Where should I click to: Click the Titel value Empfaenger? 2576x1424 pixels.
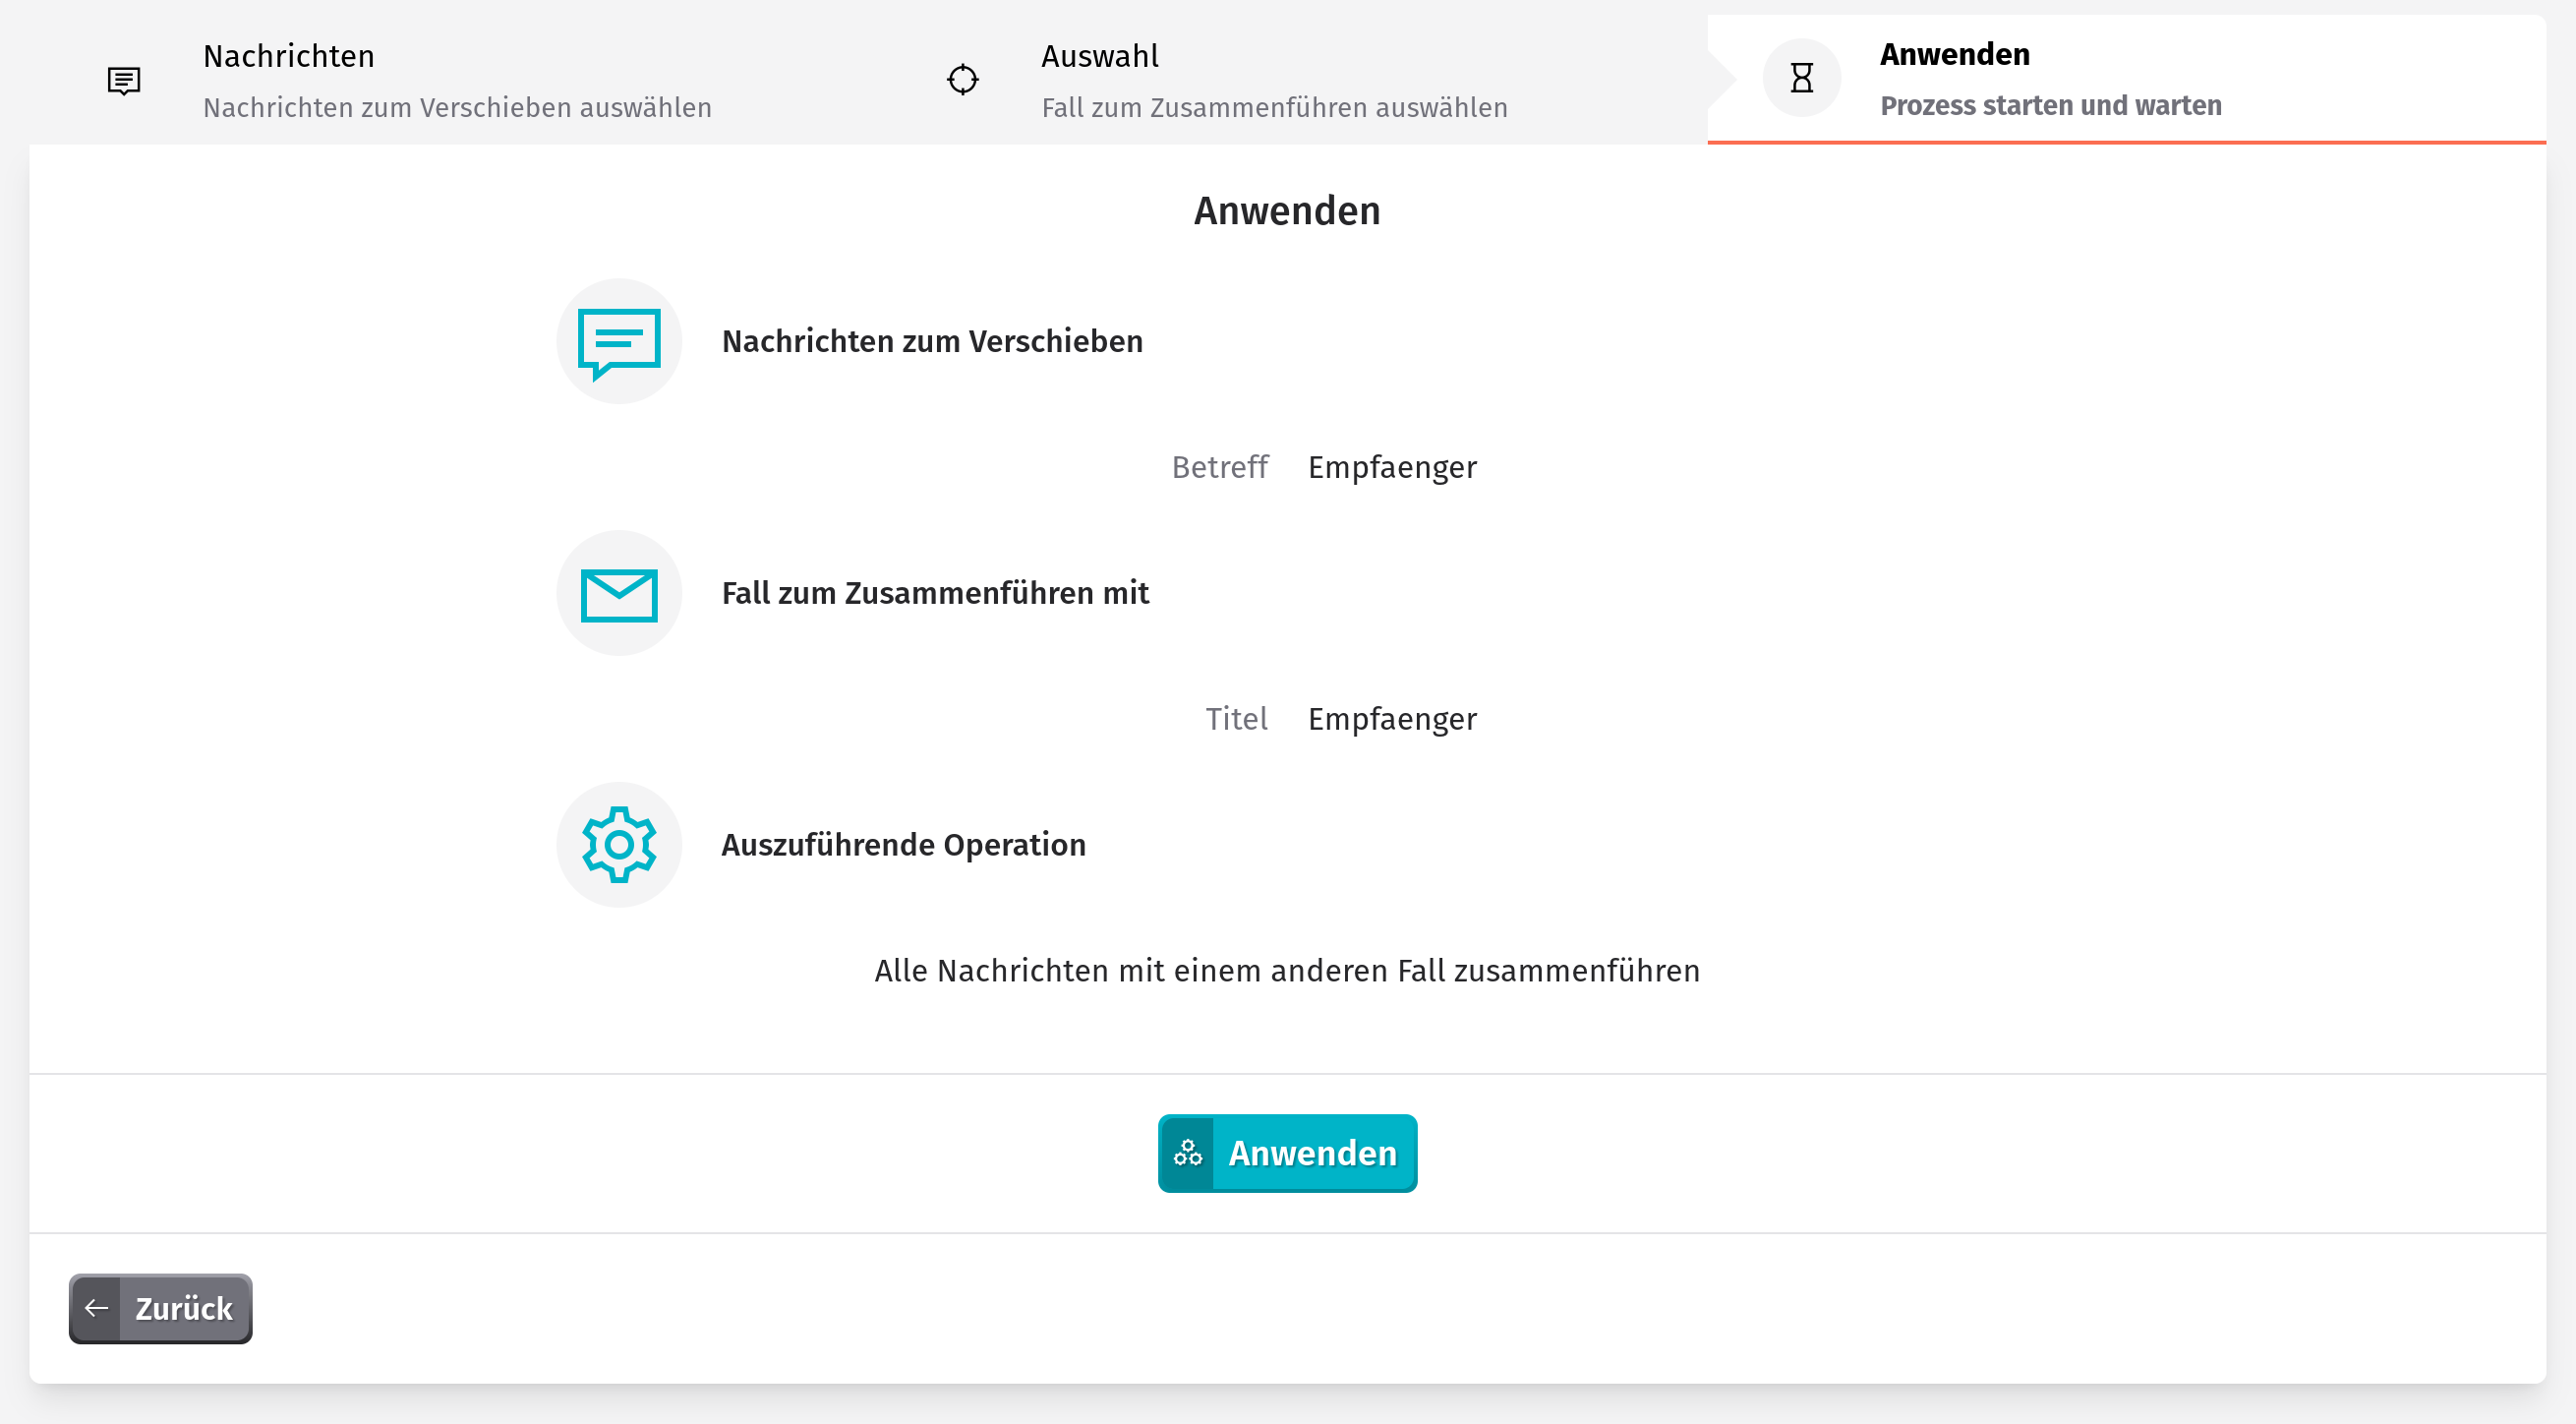(x=1392, y=720)
